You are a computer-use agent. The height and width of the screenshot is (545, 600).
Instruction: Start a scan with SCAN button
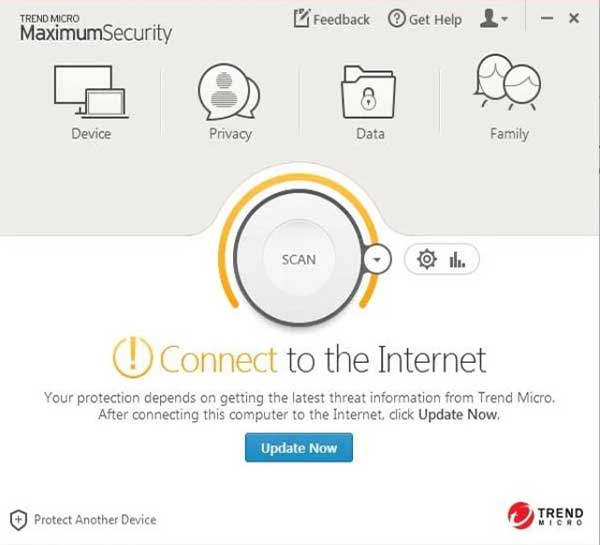click(x=298, y=259)
